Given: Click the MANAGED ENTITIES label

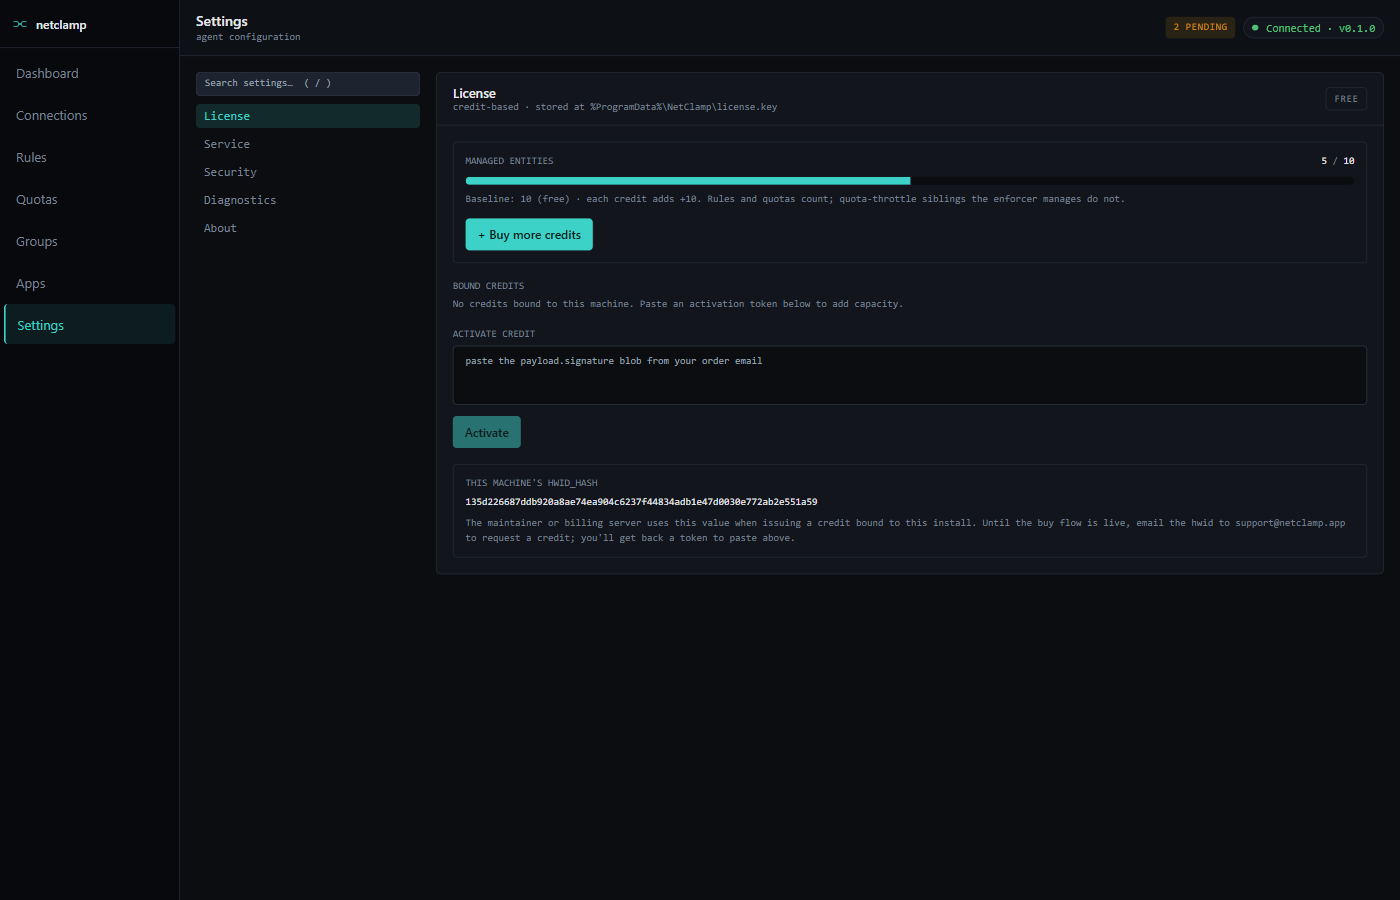Looking at the screenshot, I should [509, 161].
